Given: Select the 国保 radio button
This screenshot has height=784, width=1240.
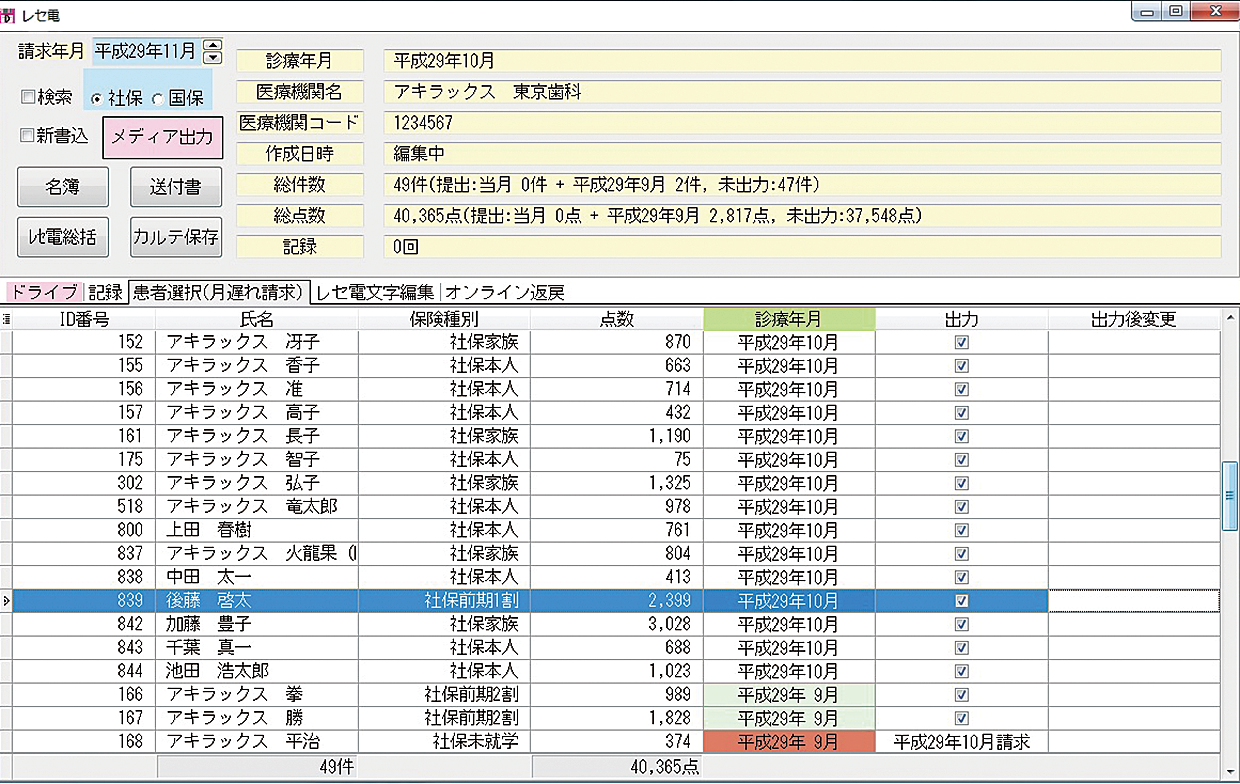Looking at the screenshot, I should pos(158,98).
